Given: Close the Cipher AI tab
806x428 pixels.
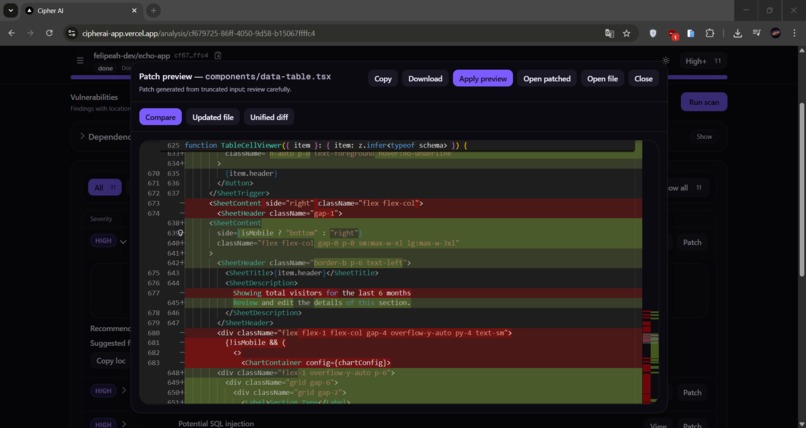Looking at the screenshot, I should 134,10.
